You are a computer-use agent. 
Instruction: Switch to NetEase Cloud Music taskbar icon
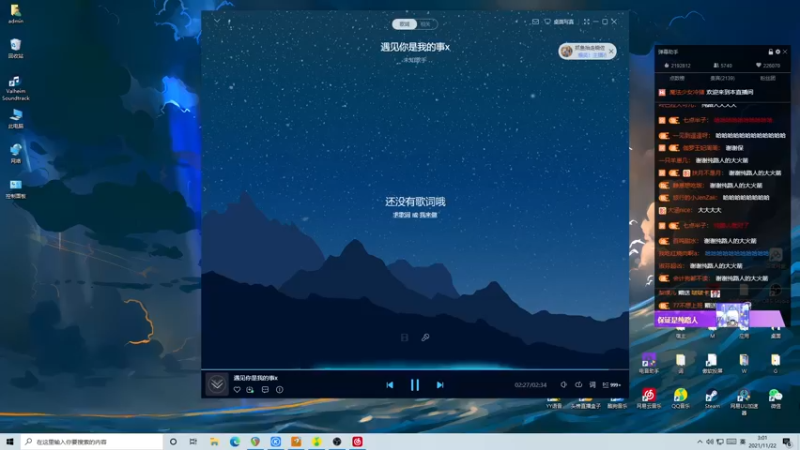[357, 441]
